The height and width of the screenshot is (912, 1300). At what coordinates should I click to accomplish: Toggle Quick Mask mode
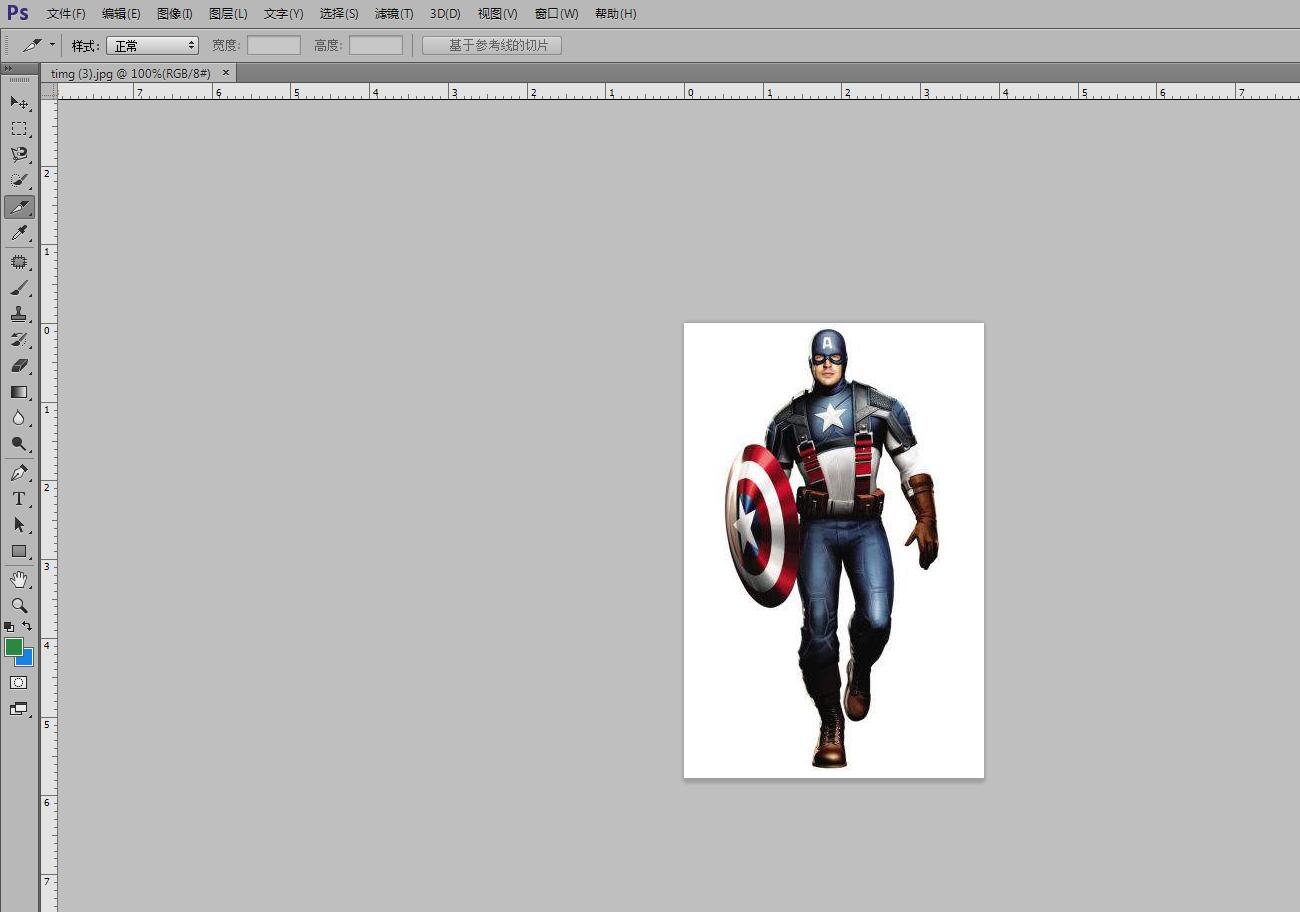[19, 682]
